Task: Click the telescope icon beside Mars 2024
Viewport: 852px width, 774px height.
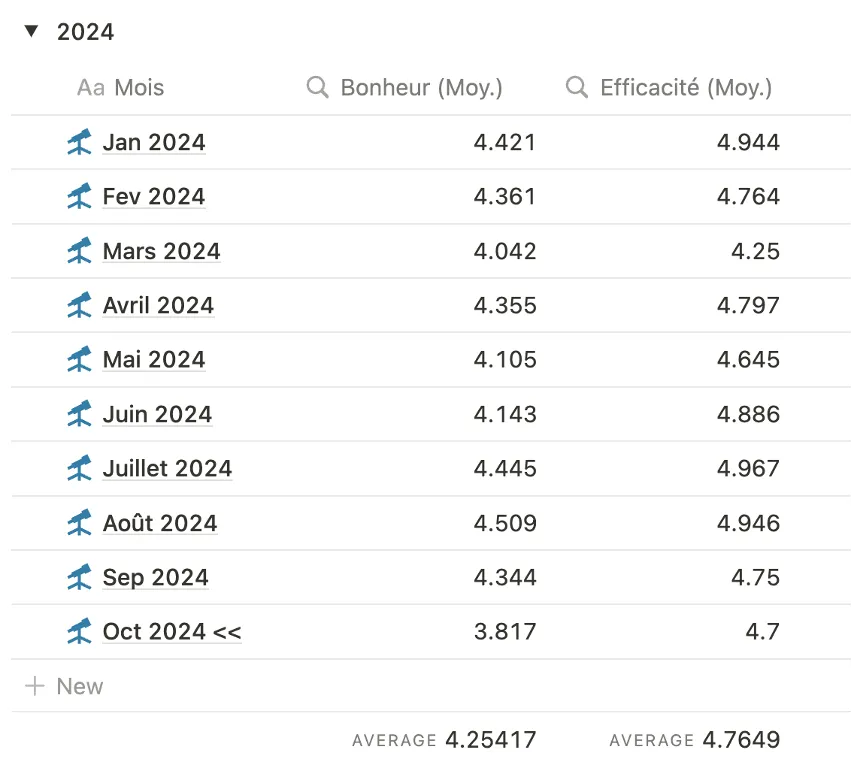Action: click(79, 251)
